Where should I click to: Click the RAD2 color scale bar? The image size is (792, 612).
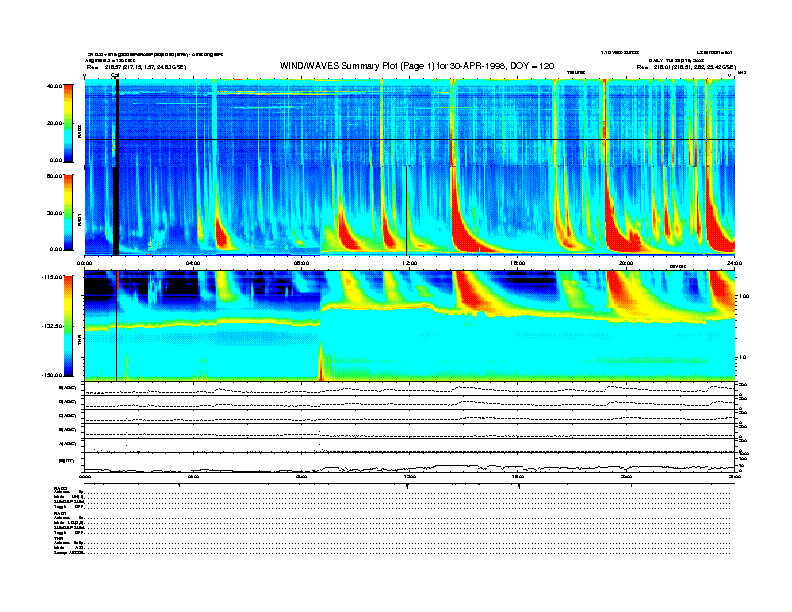[68, 124]
